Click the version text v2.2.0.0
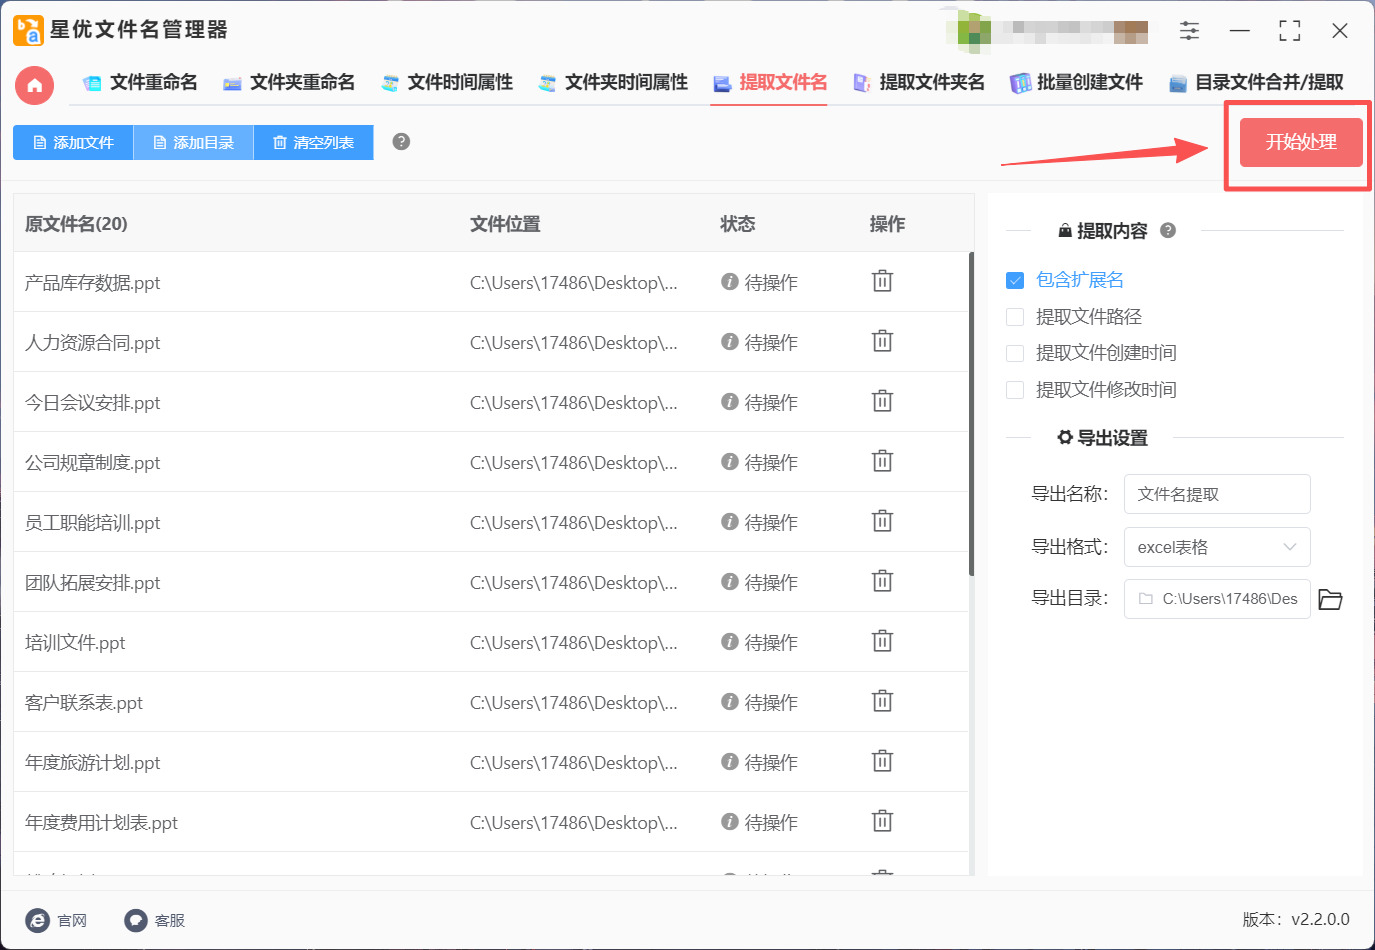This screenshot has height=950, width=1375. 1320,920
